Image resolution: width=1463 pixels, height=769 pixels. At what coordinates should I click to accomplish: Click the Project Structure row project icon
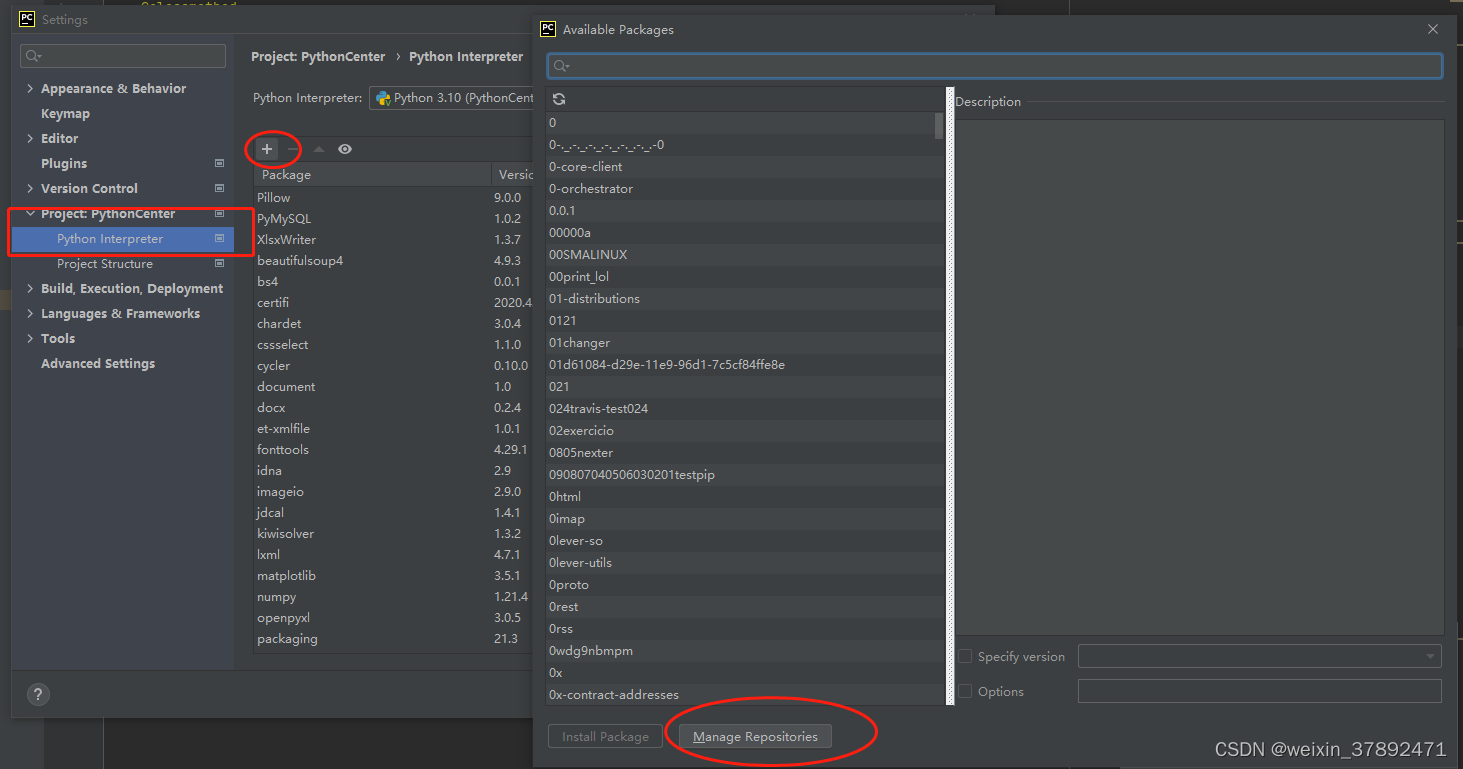pyautogui.click(x=220, y=264)
